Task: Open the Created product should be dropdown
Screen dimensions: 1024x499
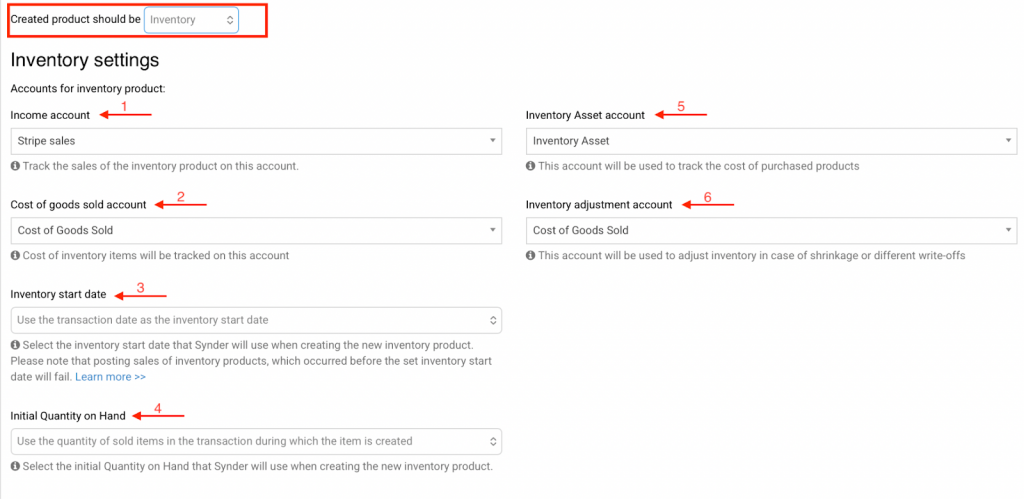Action: click(191, 20)
